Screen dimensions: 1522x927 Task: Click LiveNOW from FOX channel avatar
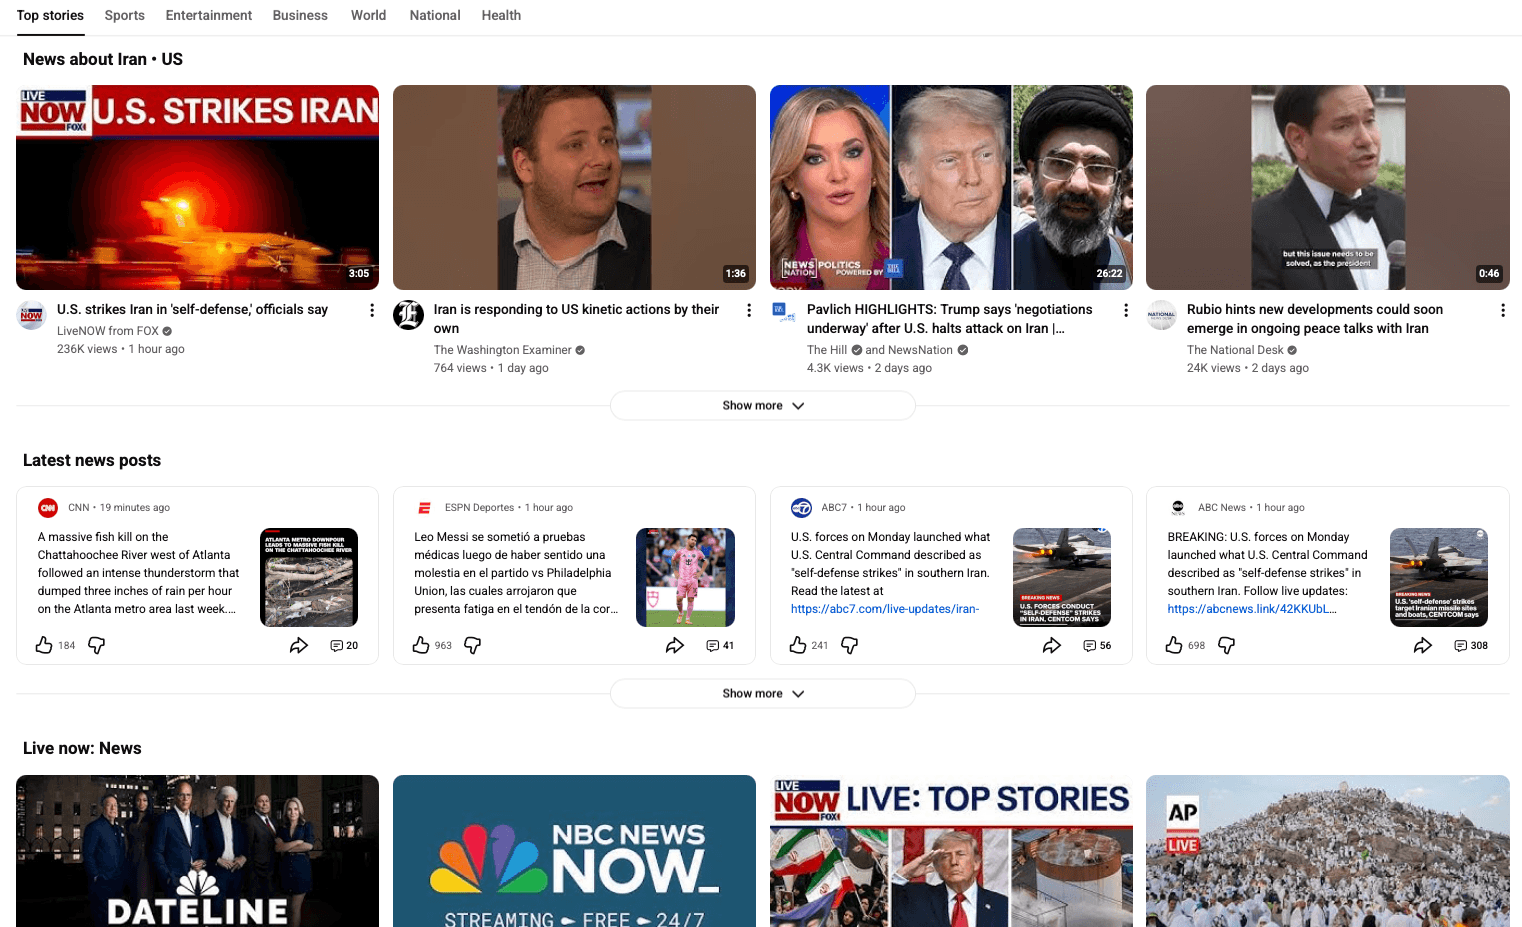pyautogui.click(x=32, y=315)
